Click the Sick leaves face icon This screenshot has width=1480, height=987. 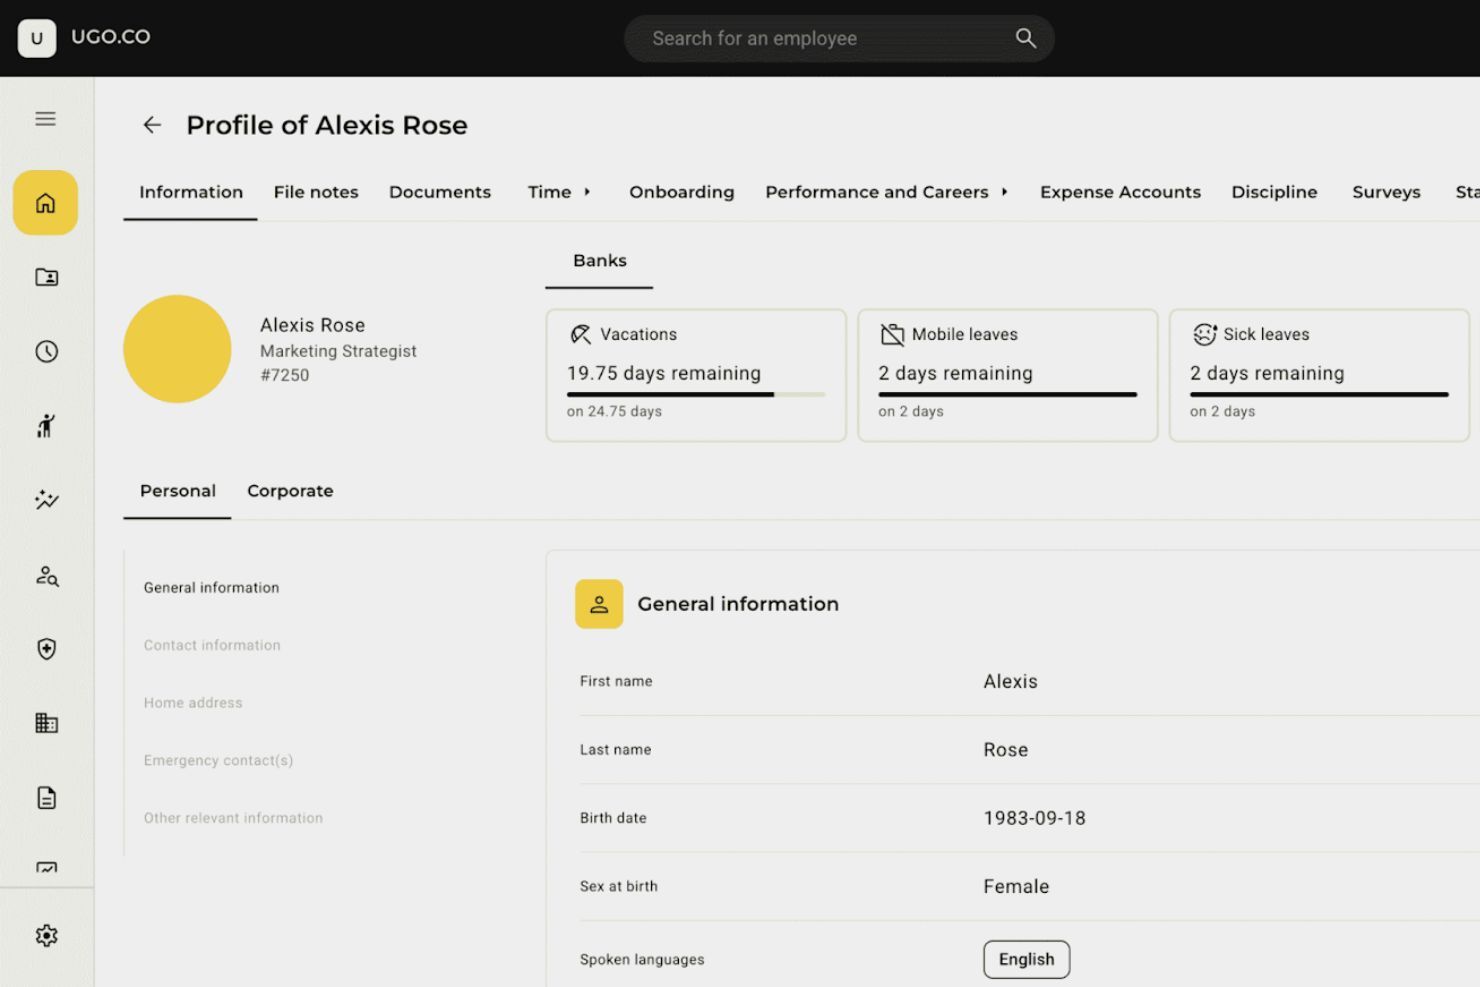point(1205,334)
